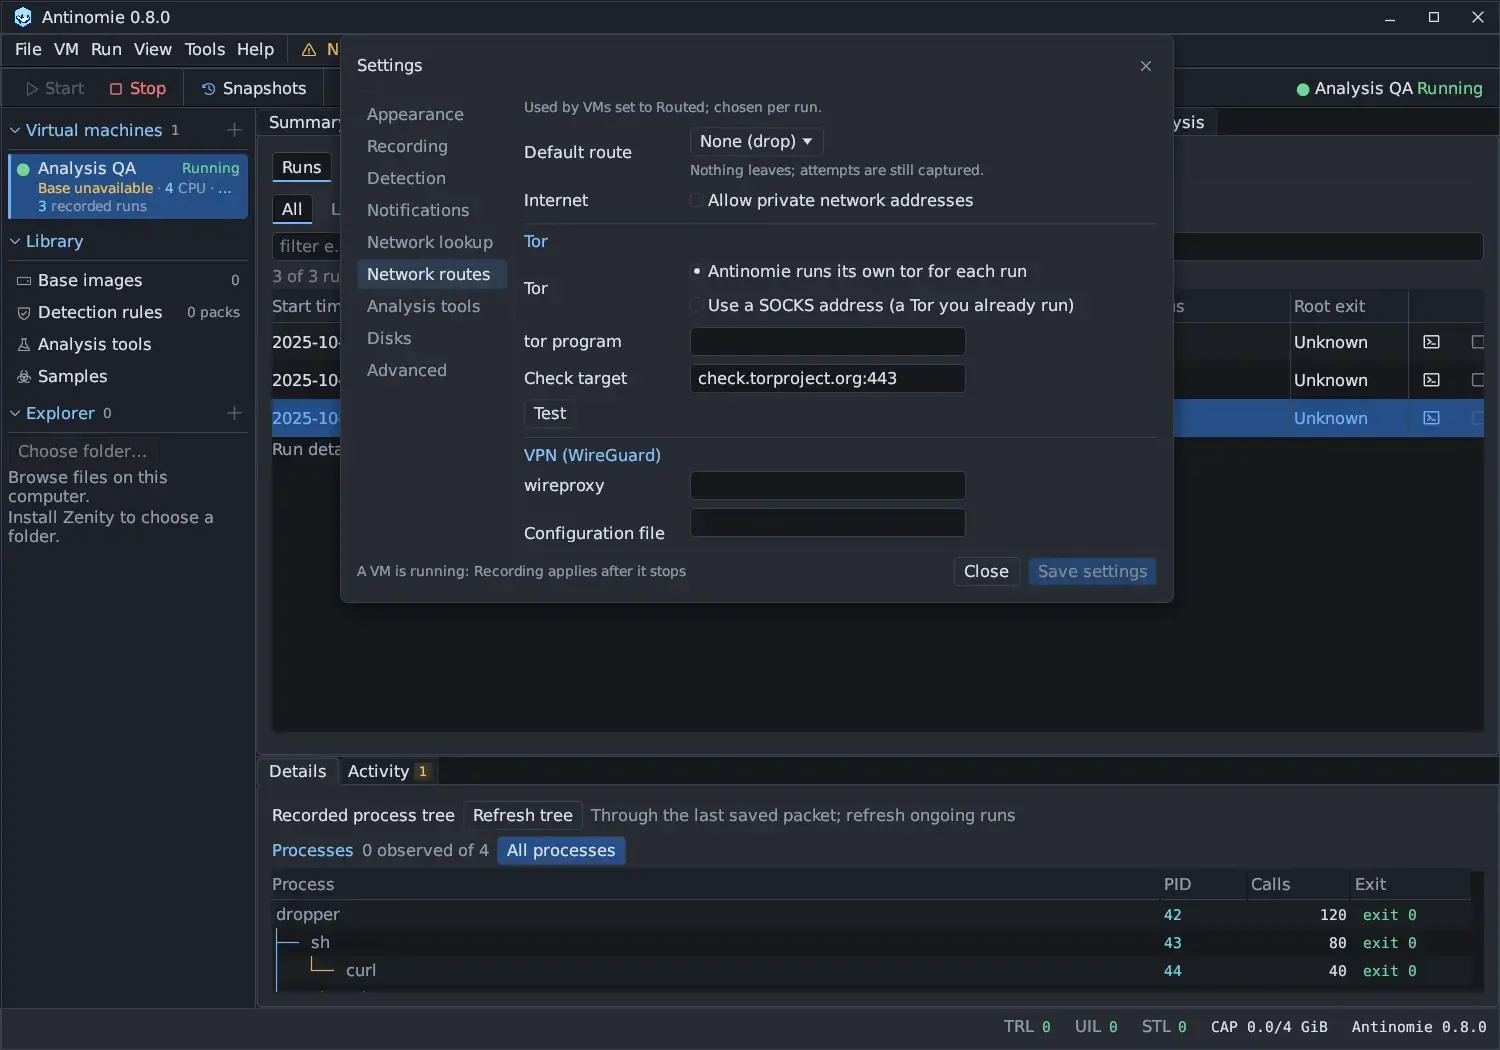The width and height of the screenshot is (1500, 1050).
Task: Click Base images icon in Library
Action: 24,281
